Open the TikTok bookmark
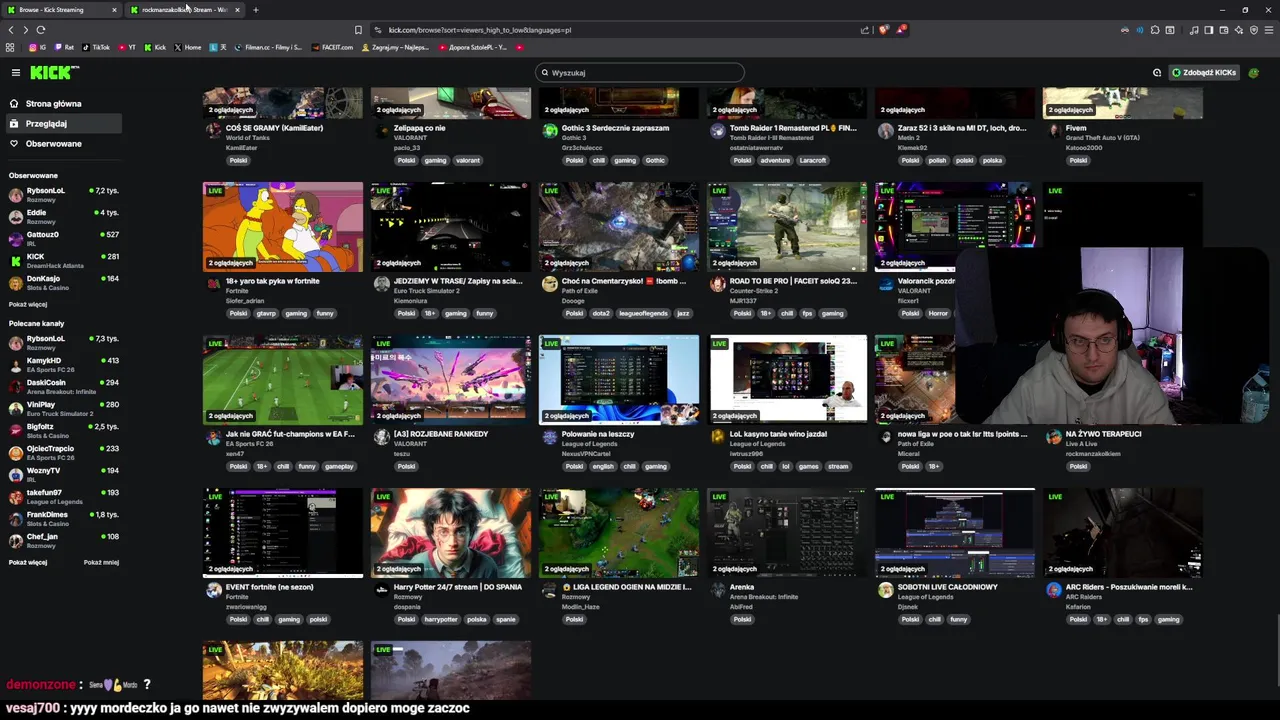The width and height of the screenshot is (1280, 720). pos(96,47)
